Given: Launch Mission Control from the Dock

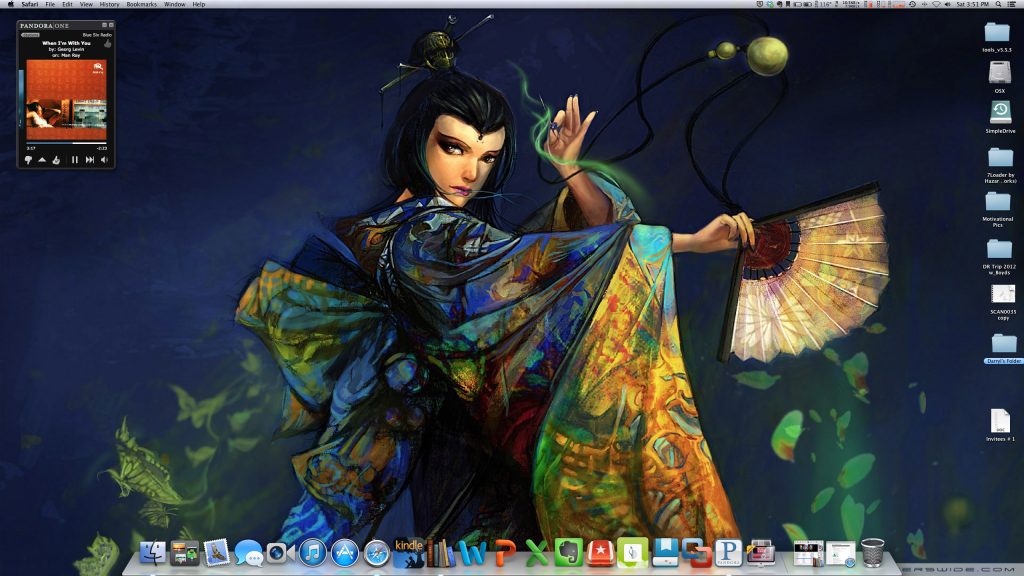Looking at the screenshot, I should [185, 553].
